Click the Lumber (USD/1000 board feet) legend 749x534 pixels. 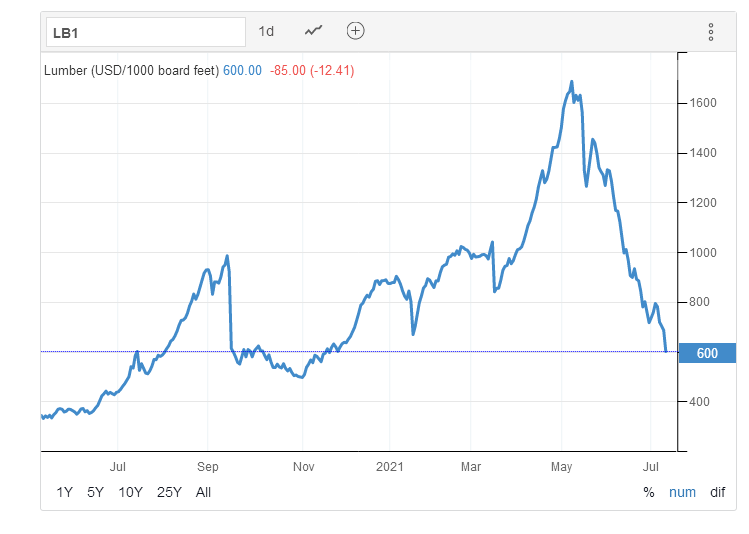click(x=131, y=71)
